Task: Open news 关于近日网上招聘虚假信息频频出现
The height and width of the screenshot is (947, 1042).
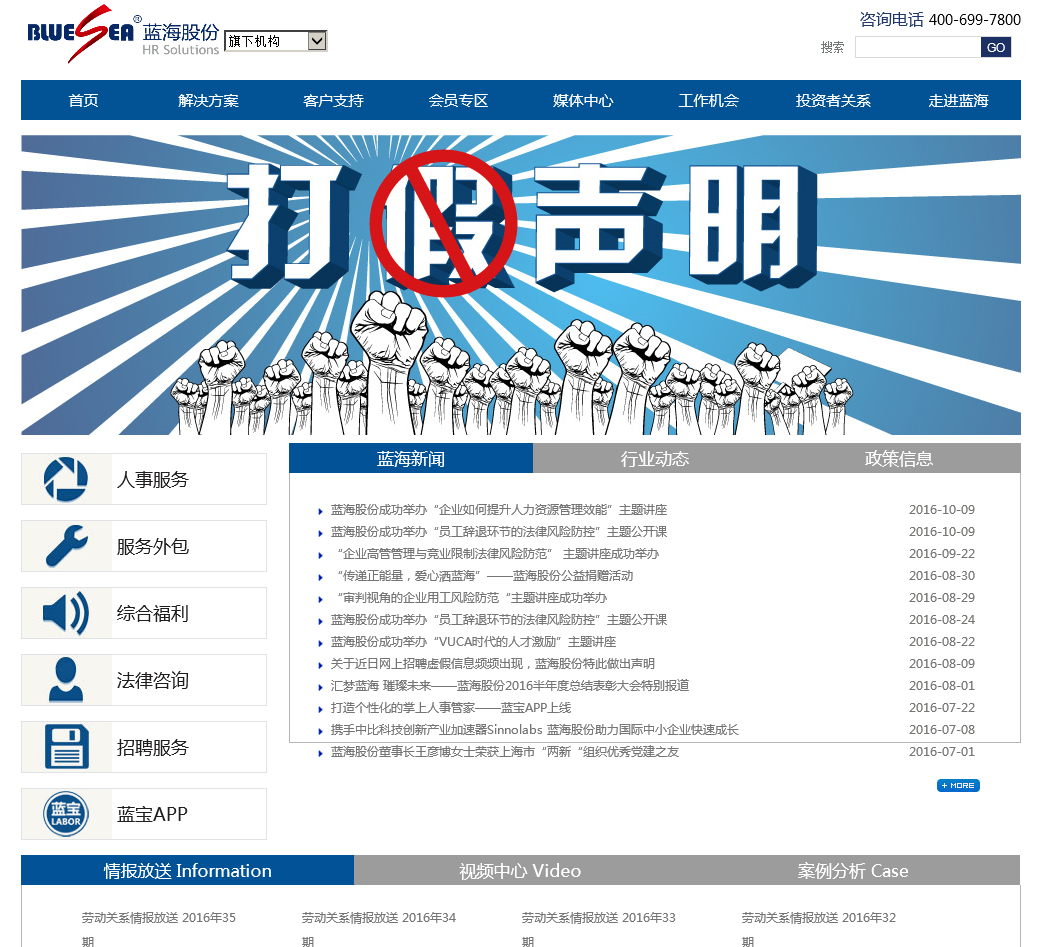Action: tap(492, 663)
